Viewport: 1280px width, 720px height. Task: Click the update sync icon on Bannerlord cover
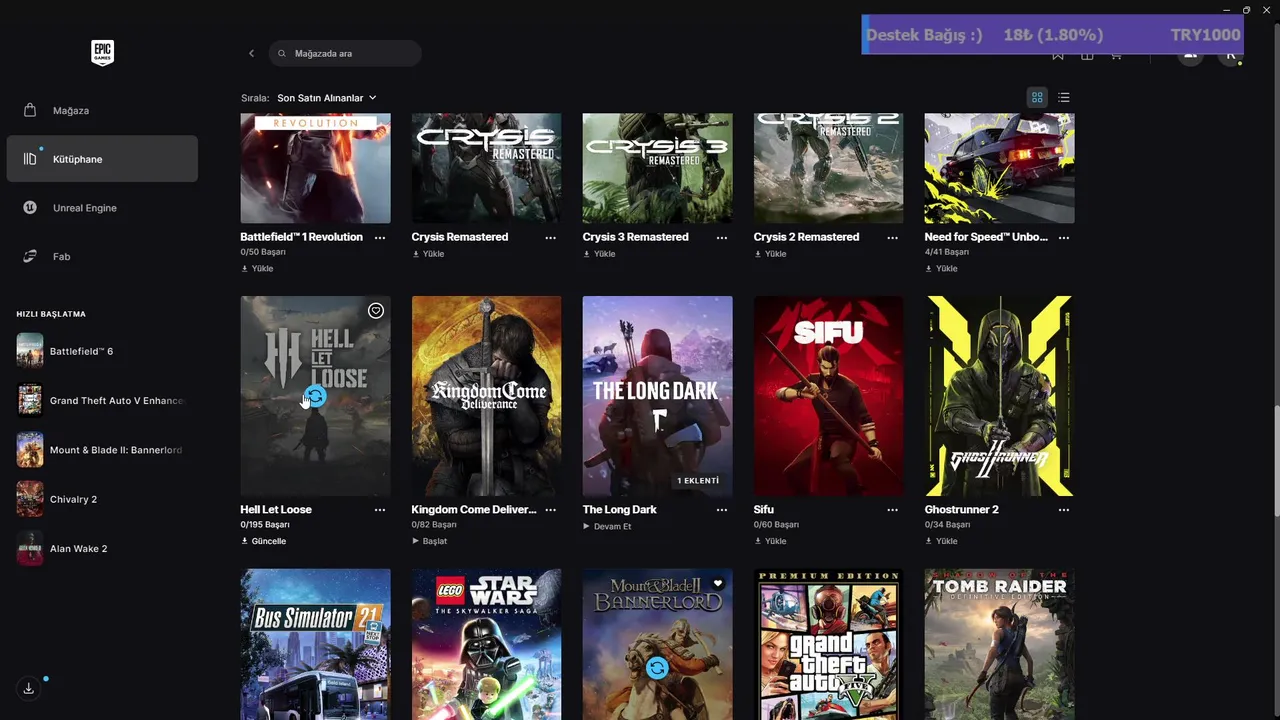click(x=657, y=668)
